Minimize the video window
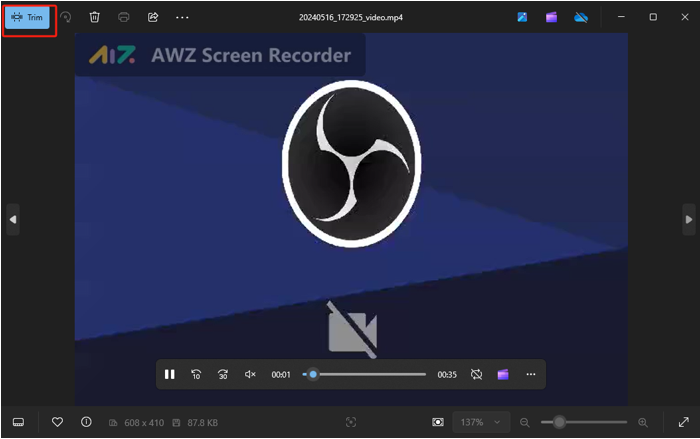 click(x=621, y=17)
